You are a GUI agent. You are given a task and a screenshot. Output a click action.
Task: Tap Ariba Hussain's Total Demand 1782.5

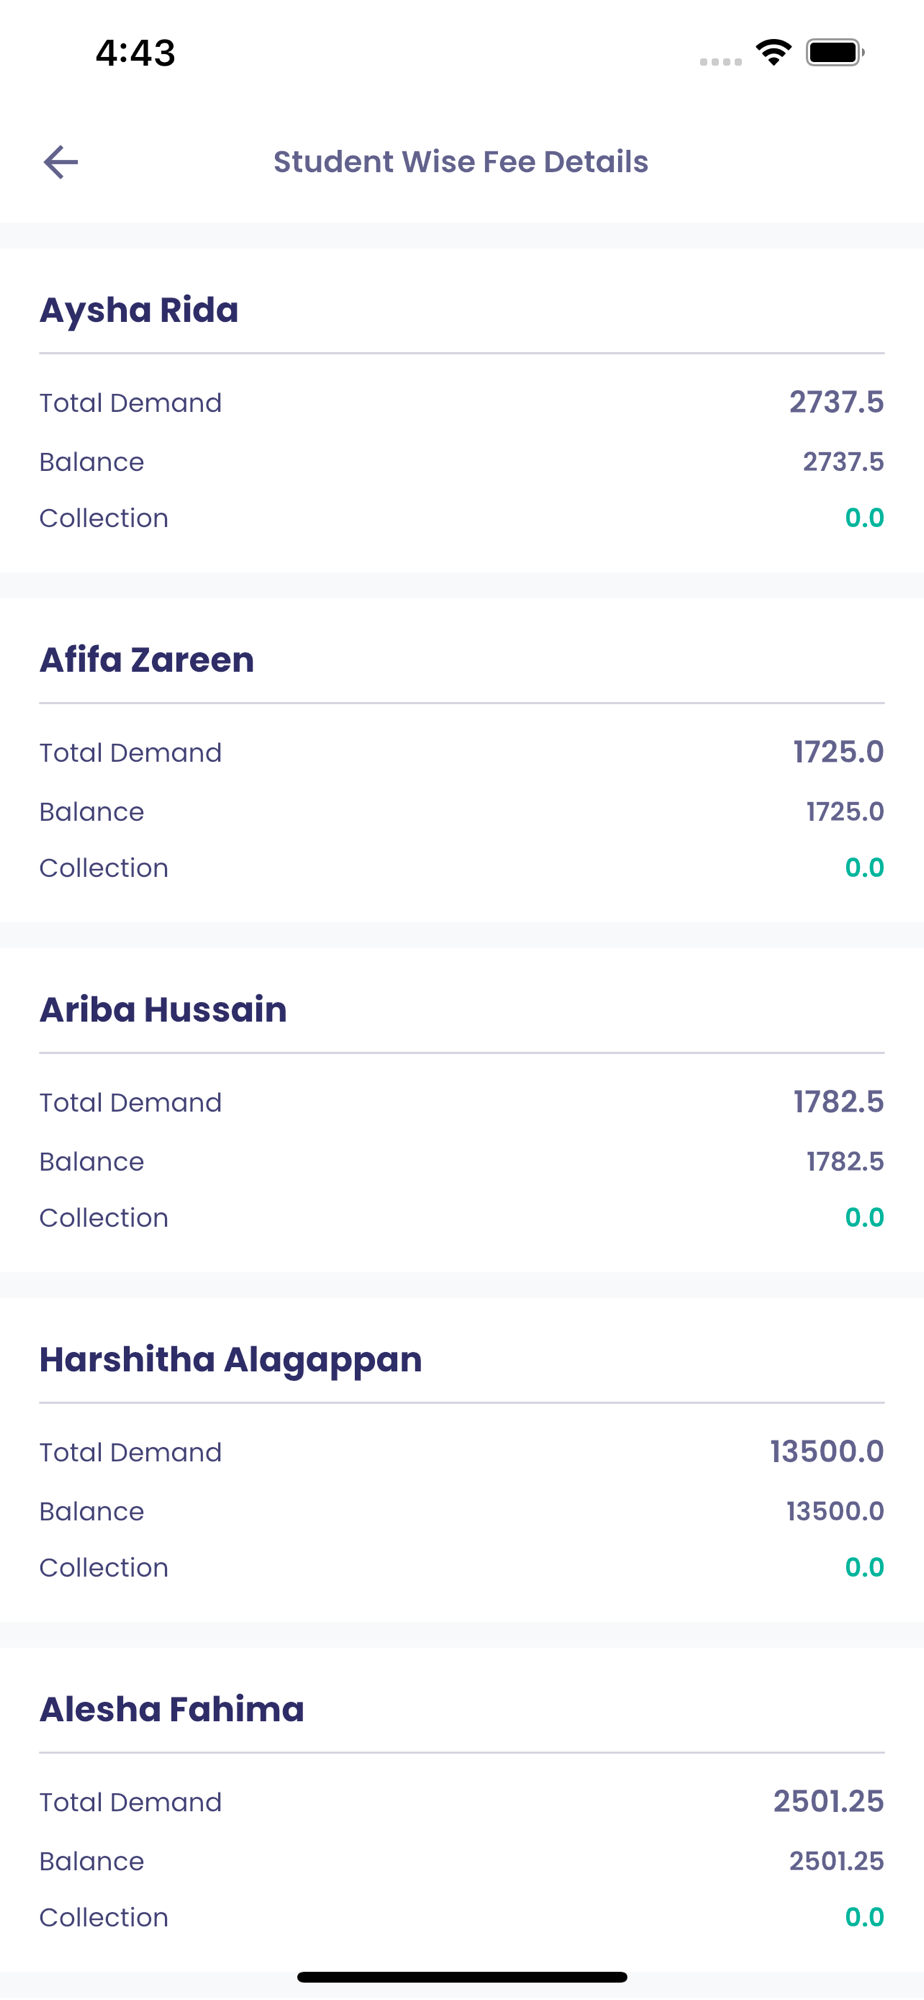pos(838,1102)
